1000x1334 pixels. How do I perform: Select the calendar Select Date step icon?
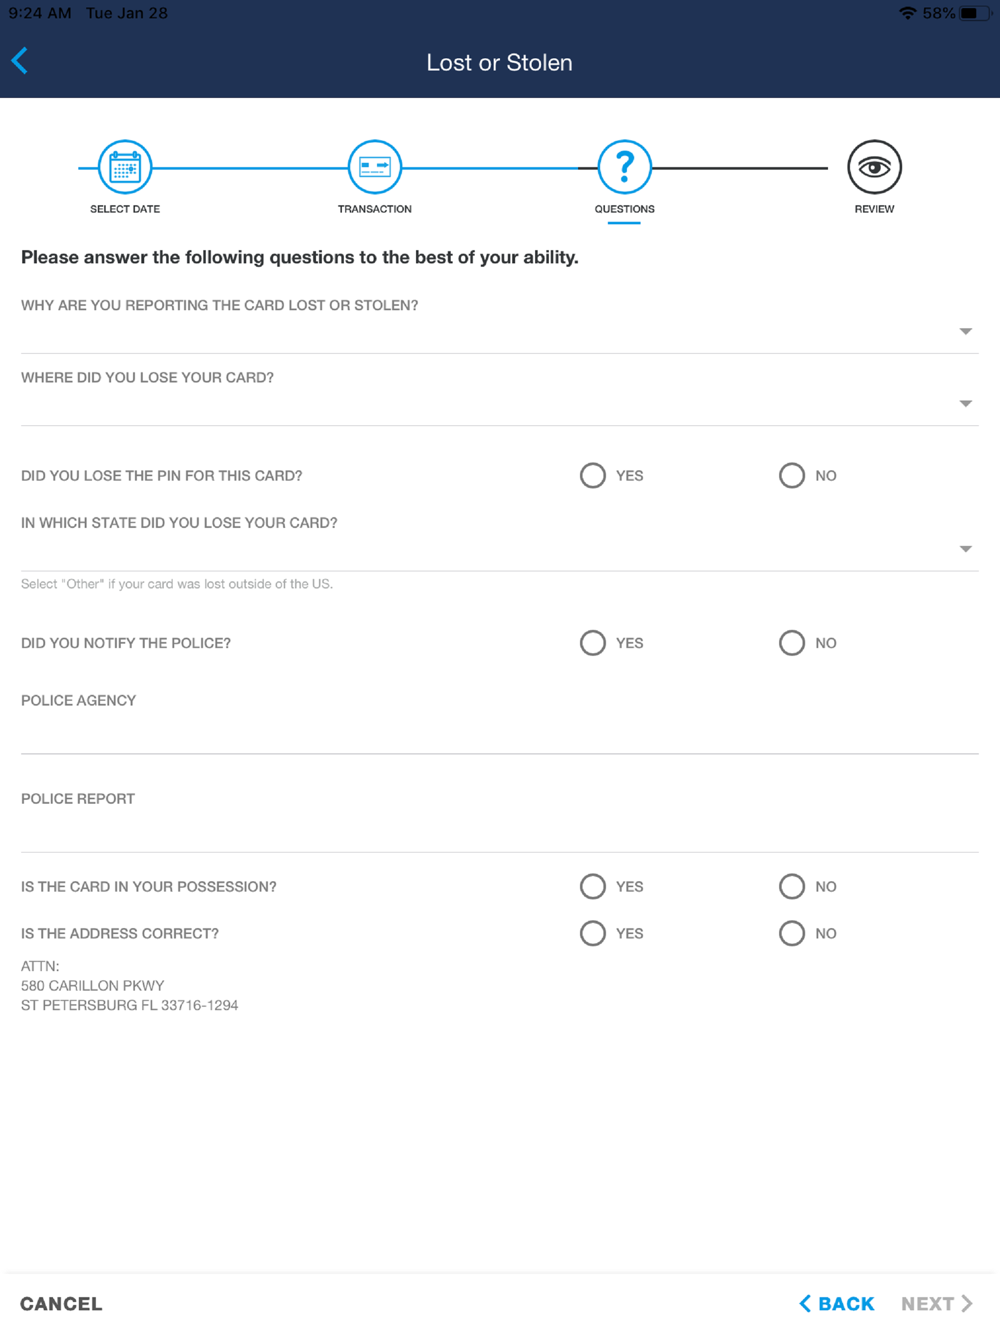(125, 167)
